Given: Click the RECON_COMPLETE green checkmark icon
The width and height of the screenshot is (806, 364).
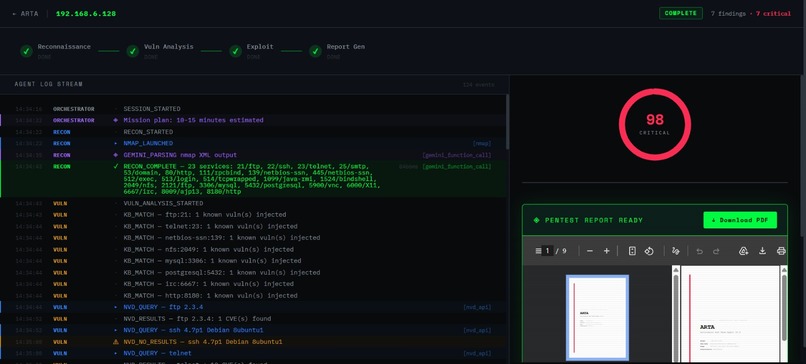Looking at the screenshot, I should pos(116,167).
